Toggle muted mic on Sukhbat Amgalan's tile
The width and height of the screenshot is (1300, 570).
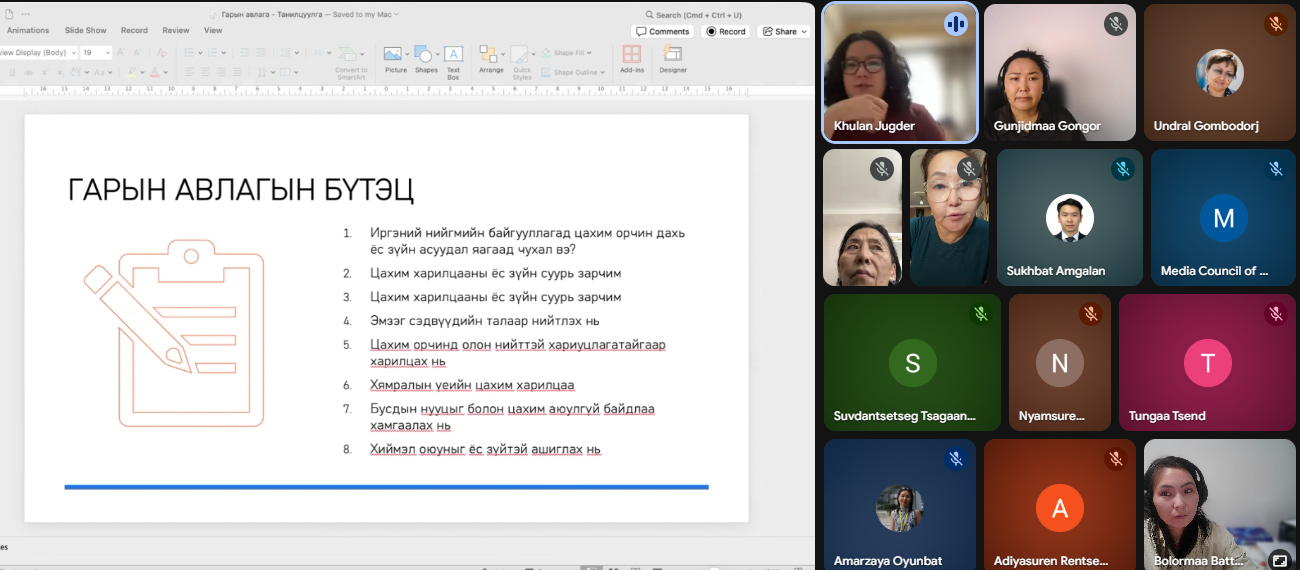click(1122, 169)
